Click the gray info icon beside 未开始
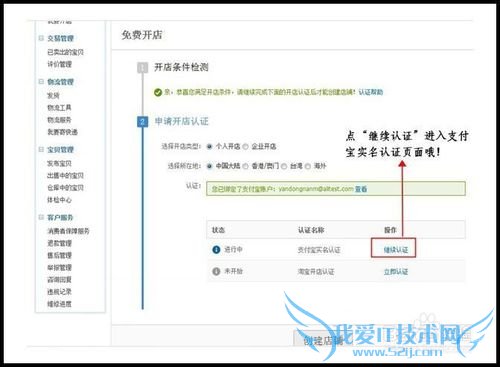Screen dimensions: 500x367 coord(216,271)
